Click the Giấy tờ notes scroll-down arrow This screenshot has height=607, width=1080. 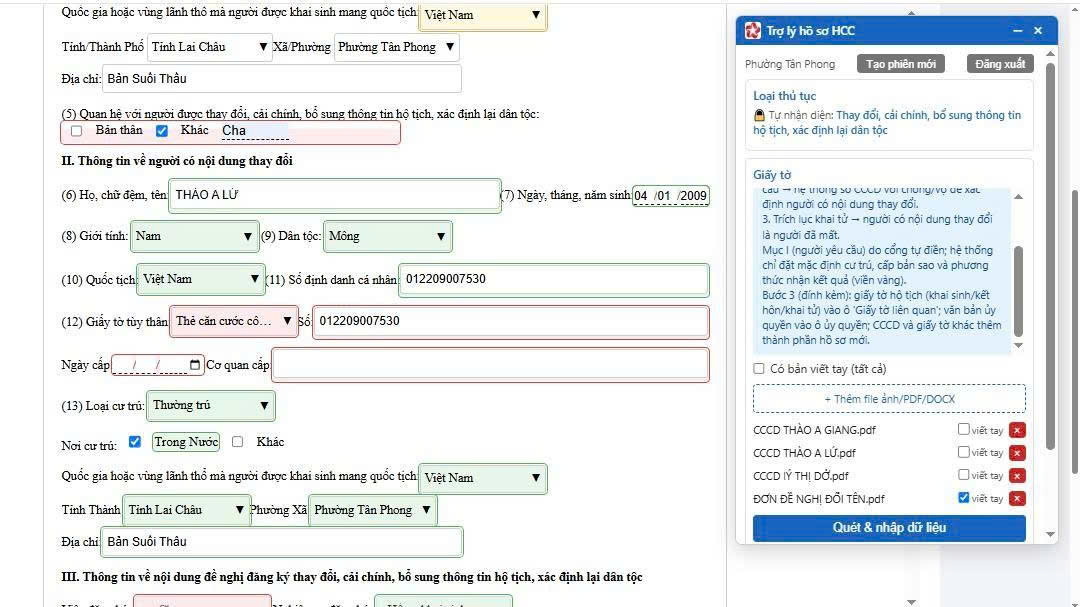[1019, 346]
